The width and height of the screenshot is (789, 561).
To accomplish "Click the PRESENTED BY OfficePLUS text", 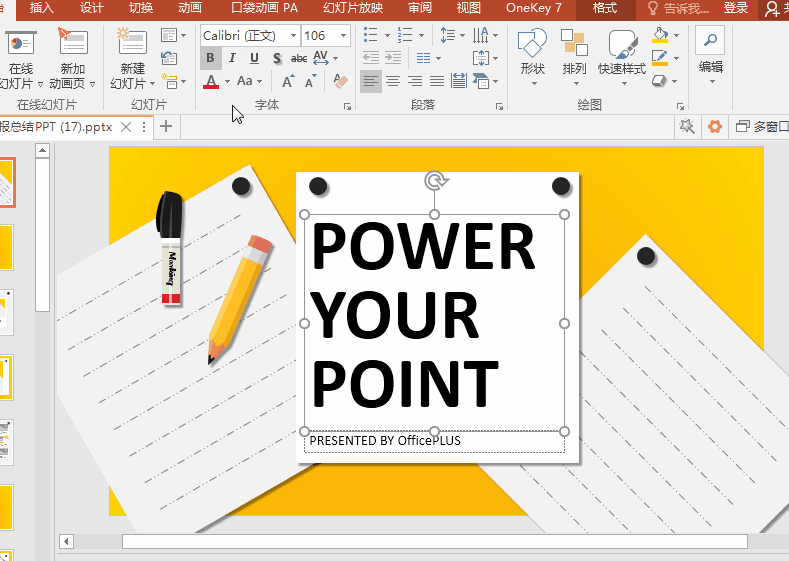I will [385, 441].
